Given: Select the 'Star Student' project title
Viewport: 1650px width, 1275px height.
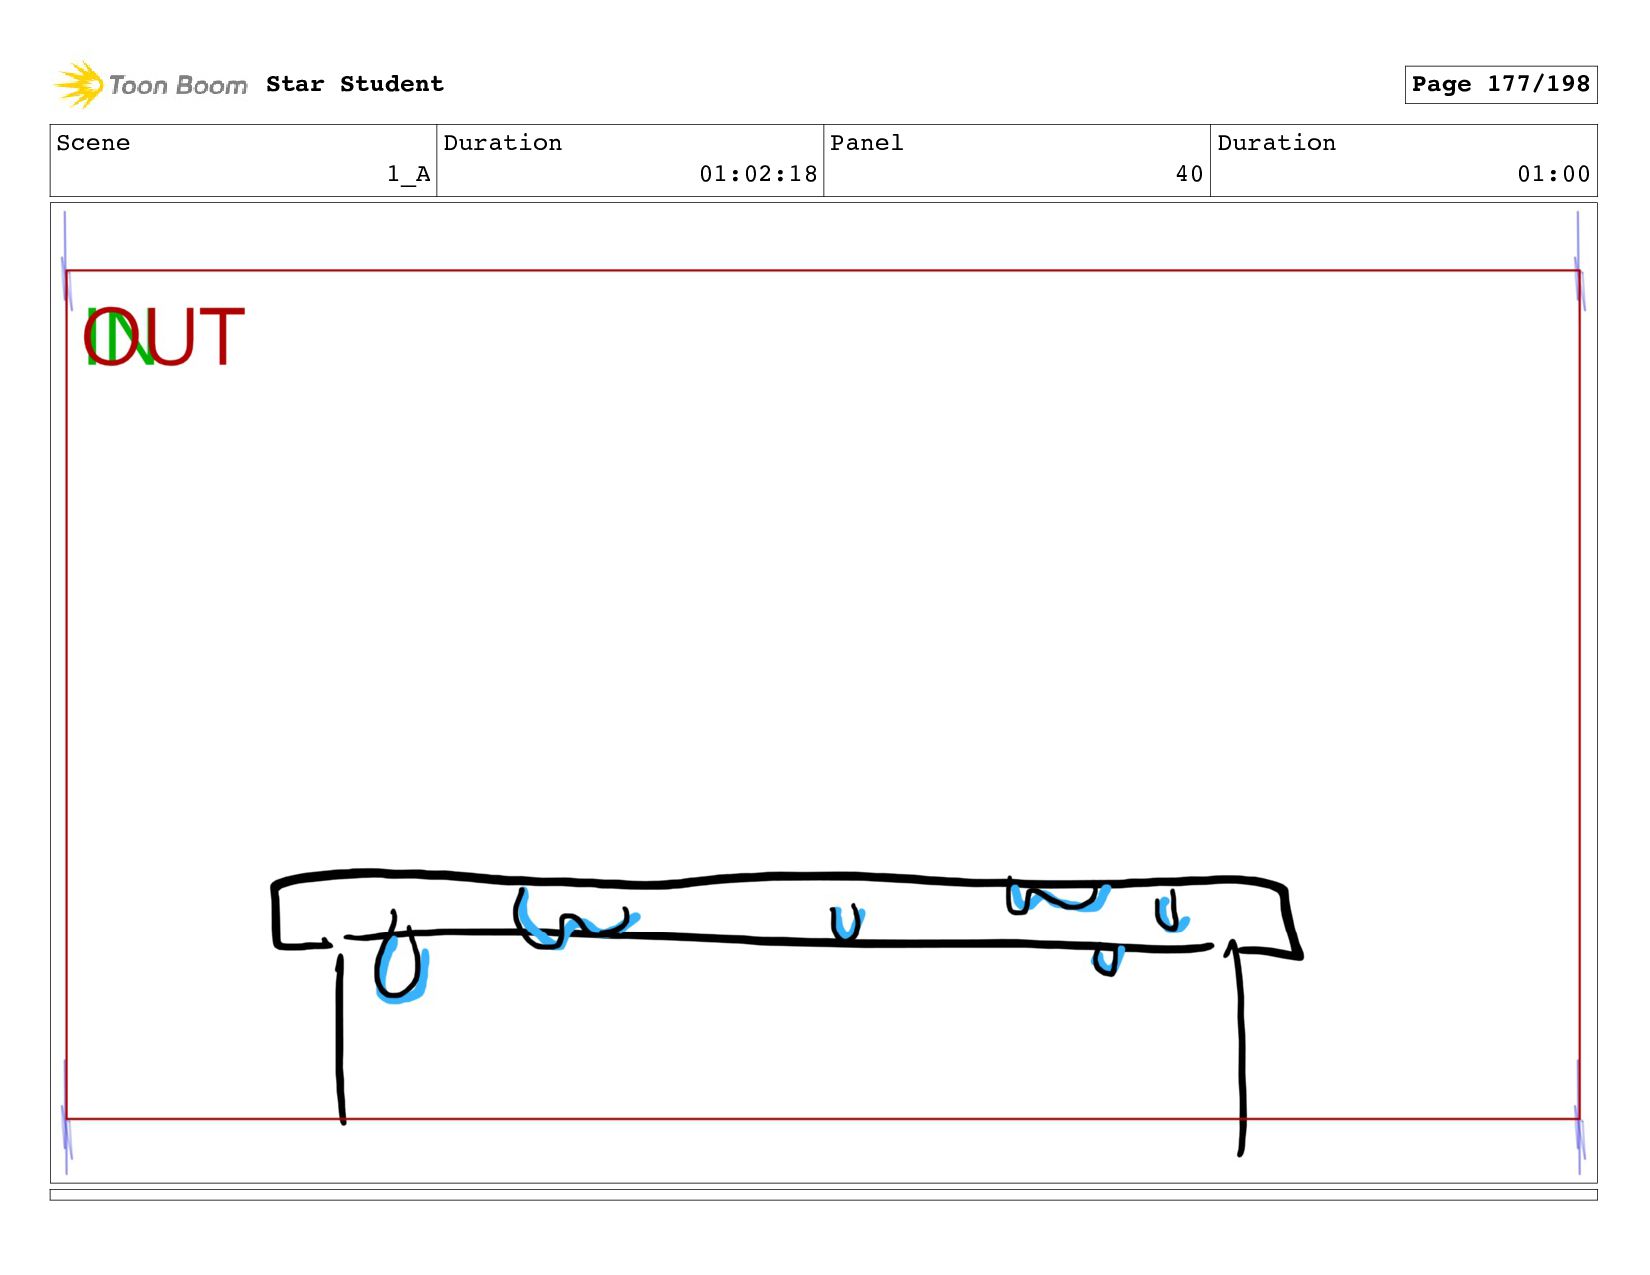Looking at the screenshot, I should tap(355, 84).
